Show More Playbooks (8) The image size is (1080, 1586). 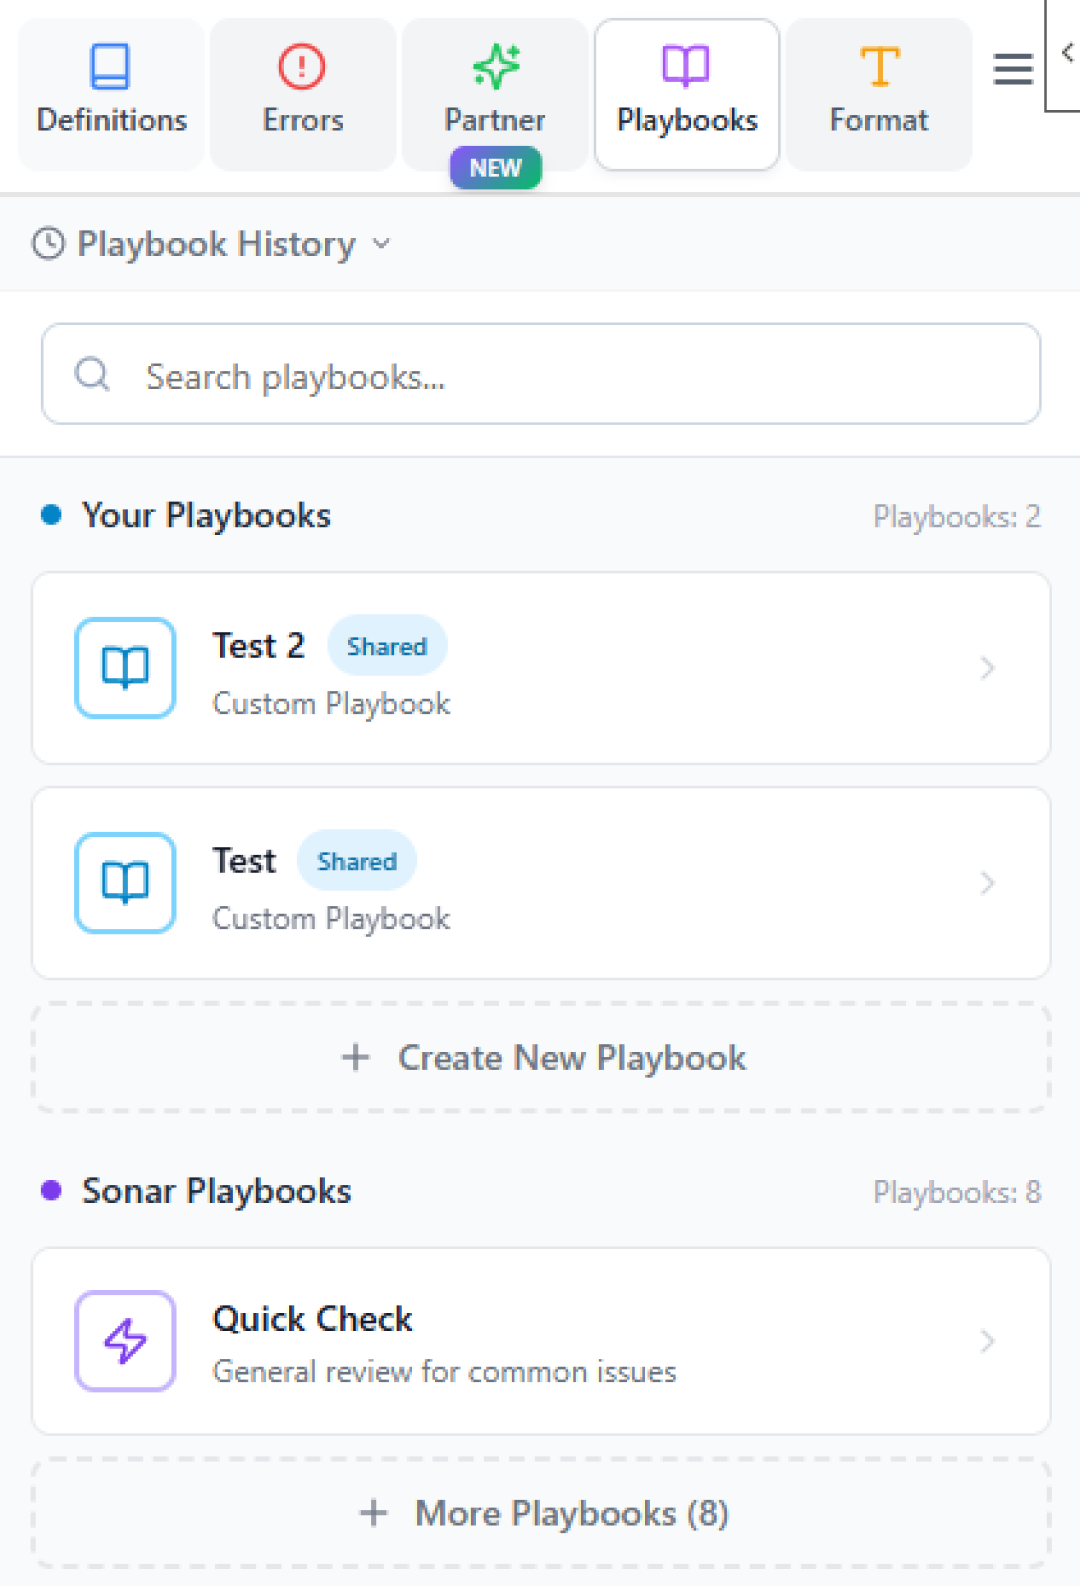(x=541, y=1513)
